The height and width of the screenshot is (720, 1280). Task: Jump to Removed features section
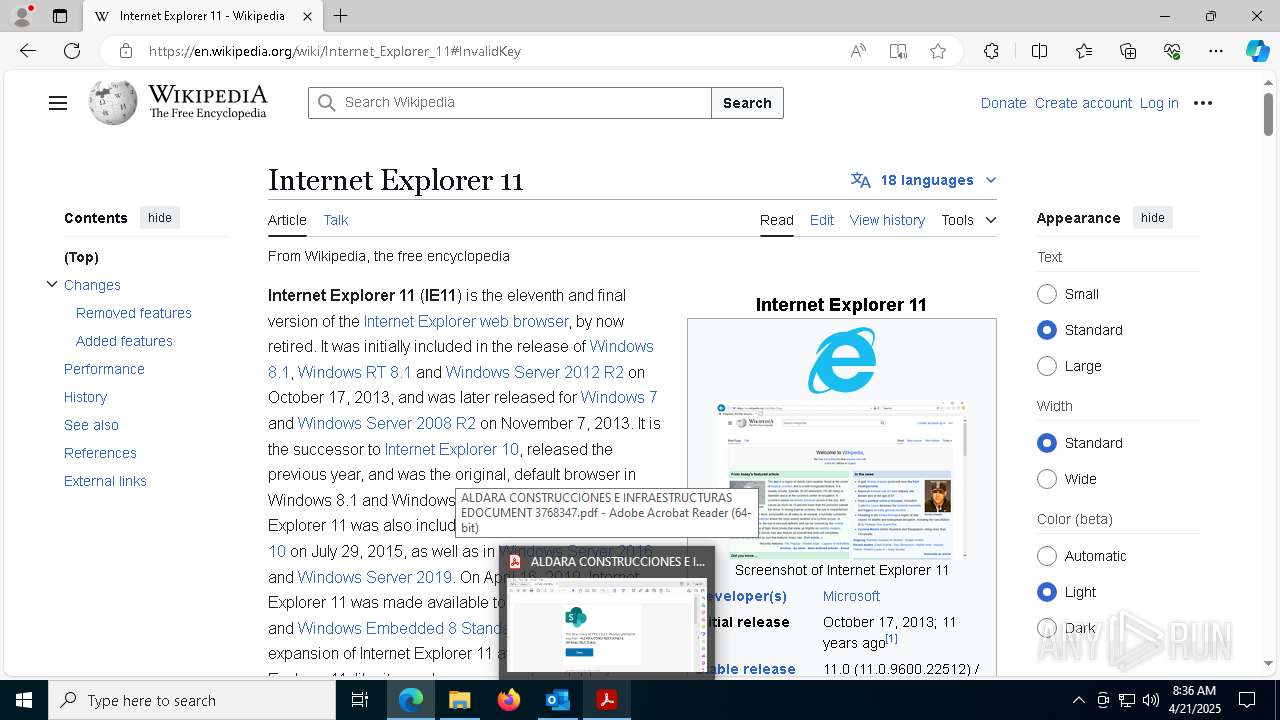pos(134,313)
